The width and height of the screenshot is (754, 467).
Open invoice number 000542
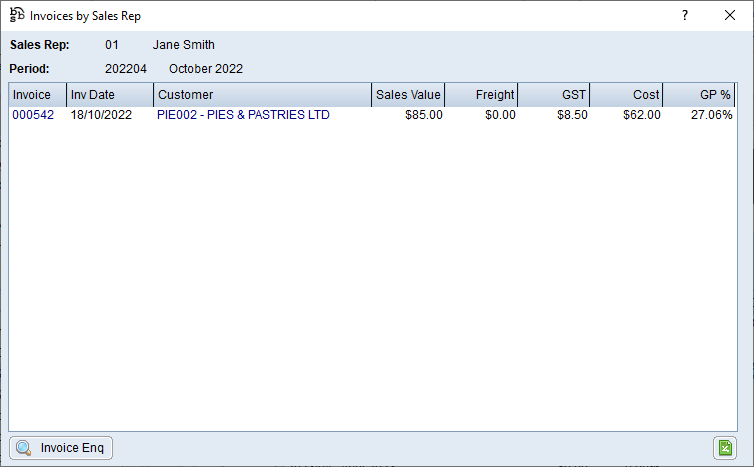(x=33, y=115)
